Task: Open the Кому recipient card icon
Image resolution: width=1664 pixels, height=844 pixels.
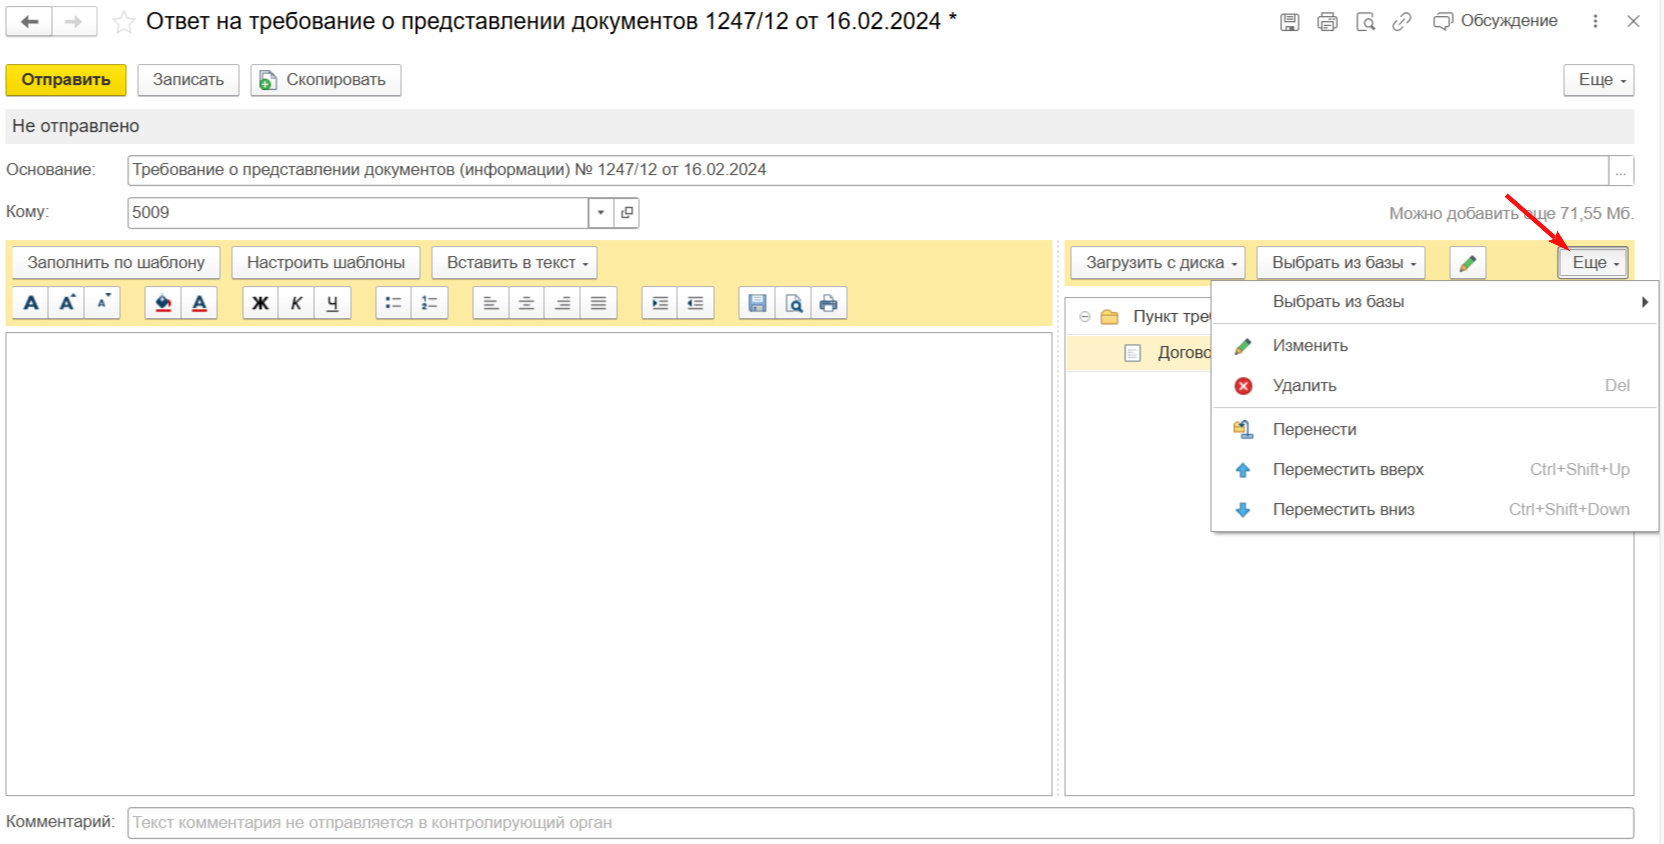Action: pyautogui.click(x=626, y=213)
